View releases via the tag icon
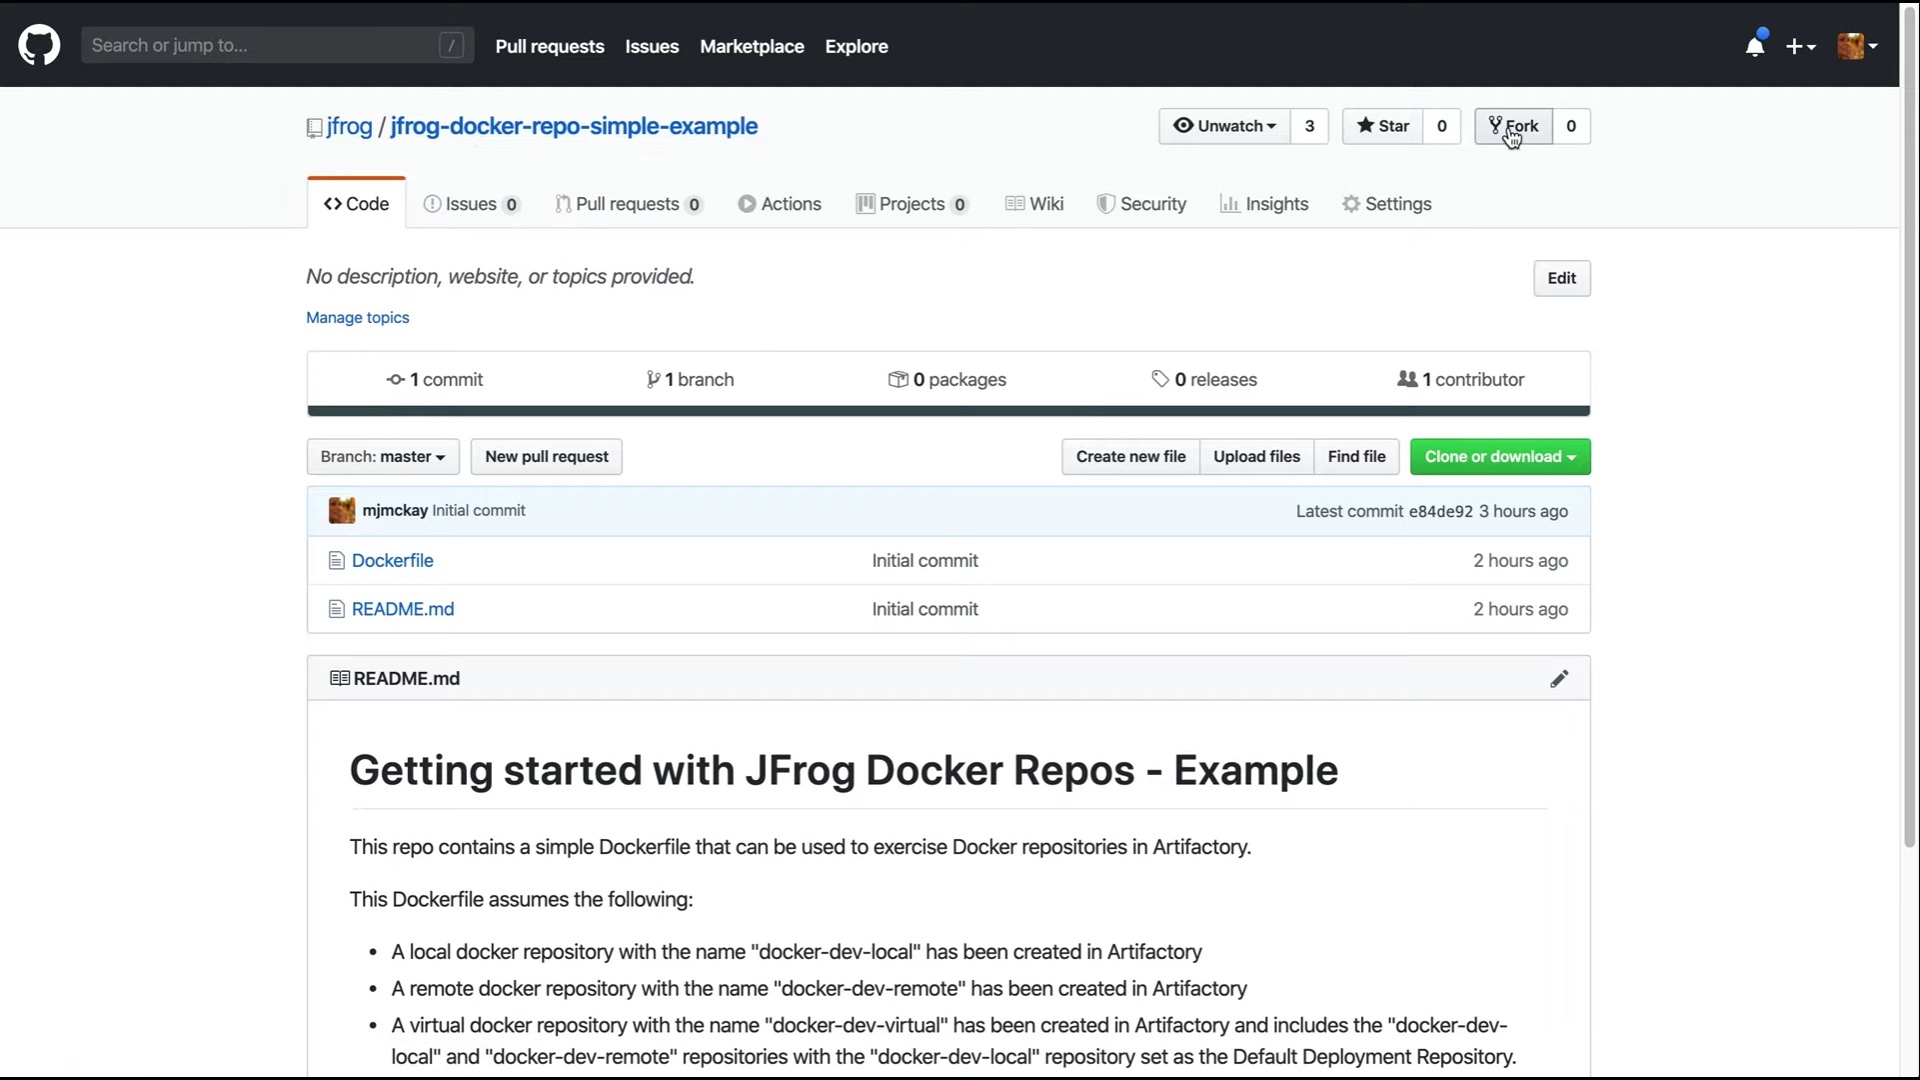The height and width of the screenshot is (1080, 1920). point(1160,379)
